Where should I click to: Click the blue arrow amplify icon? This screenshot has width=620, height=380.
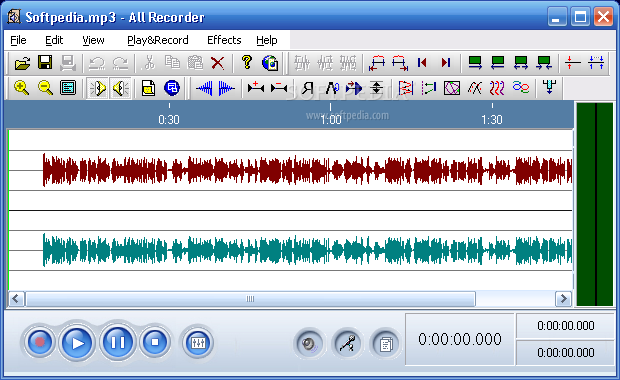coord(354,88)
